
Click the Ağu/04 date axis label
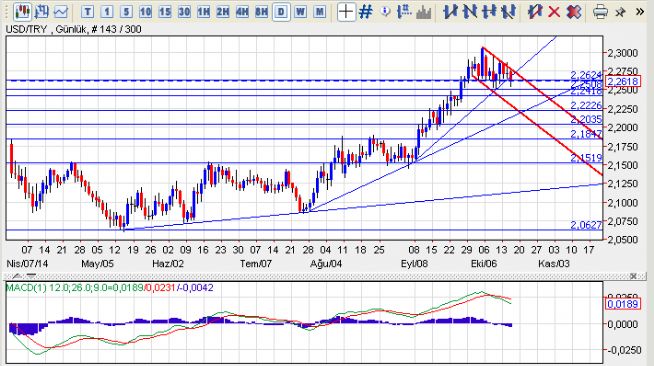(x=326, y=263)
